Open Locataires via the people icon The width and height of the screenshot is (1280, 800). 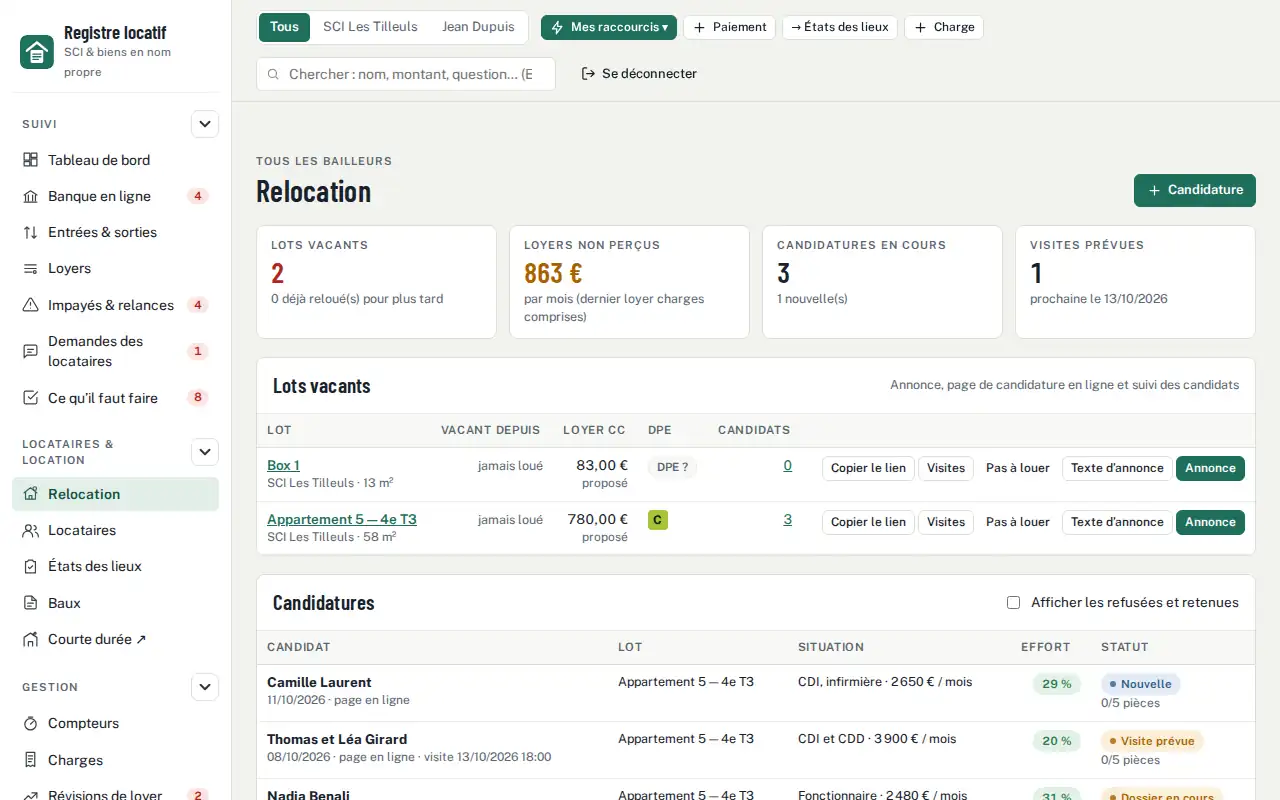pyautogui.click(x=30, y=530)
